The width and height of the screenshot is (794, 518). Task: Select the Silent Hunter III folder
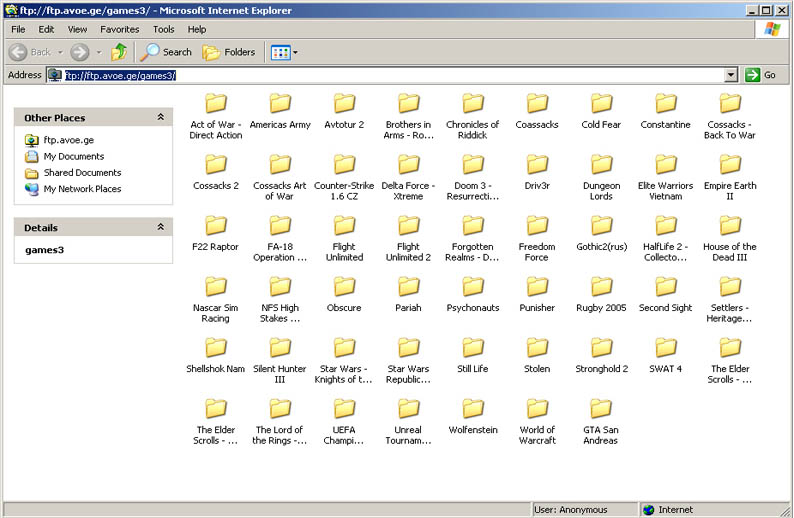(x=280, y=360)
